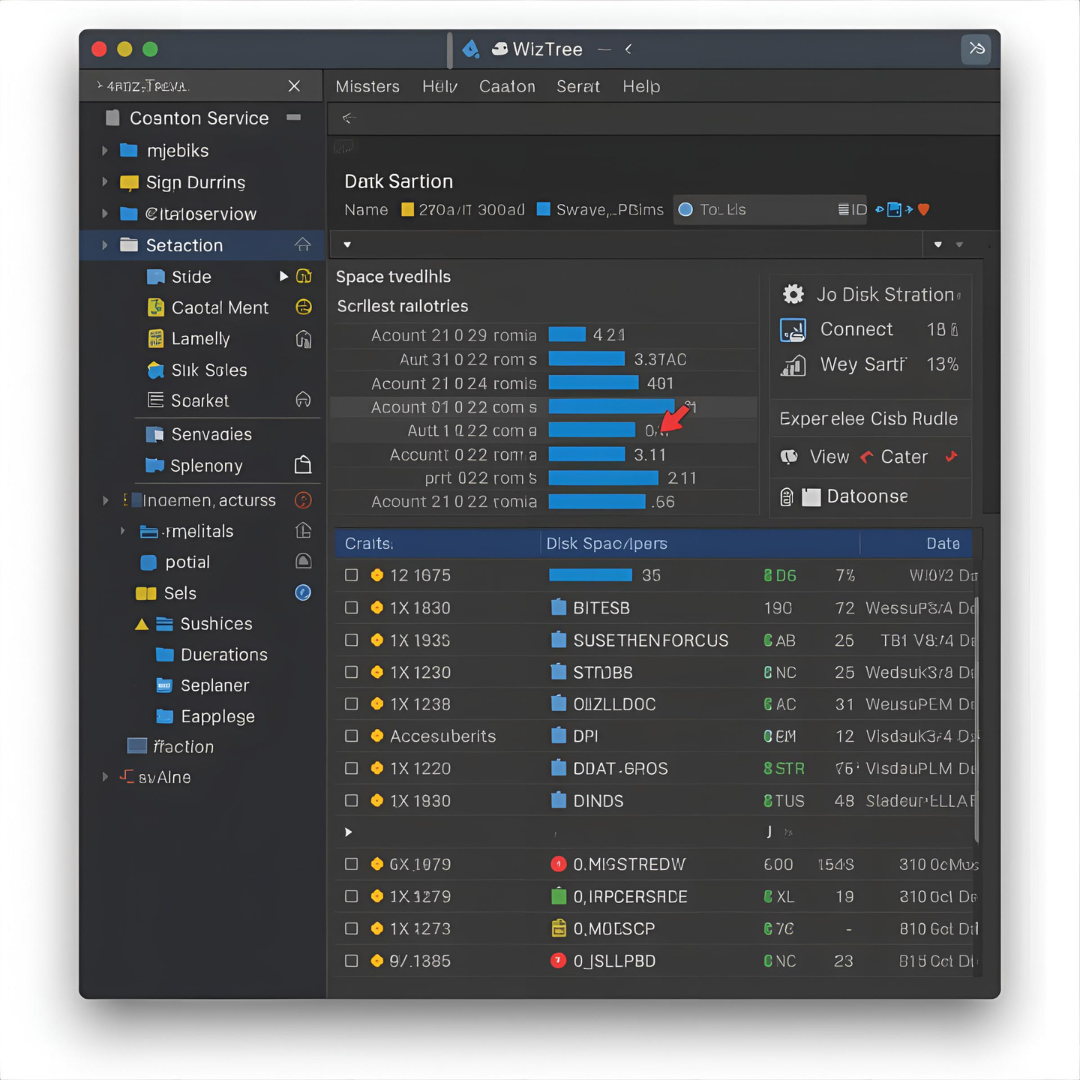Click the gear icon beside Jo Disk Stration
The height and width of the screenshot is (1080, 1080).
(x=793, y=295)
